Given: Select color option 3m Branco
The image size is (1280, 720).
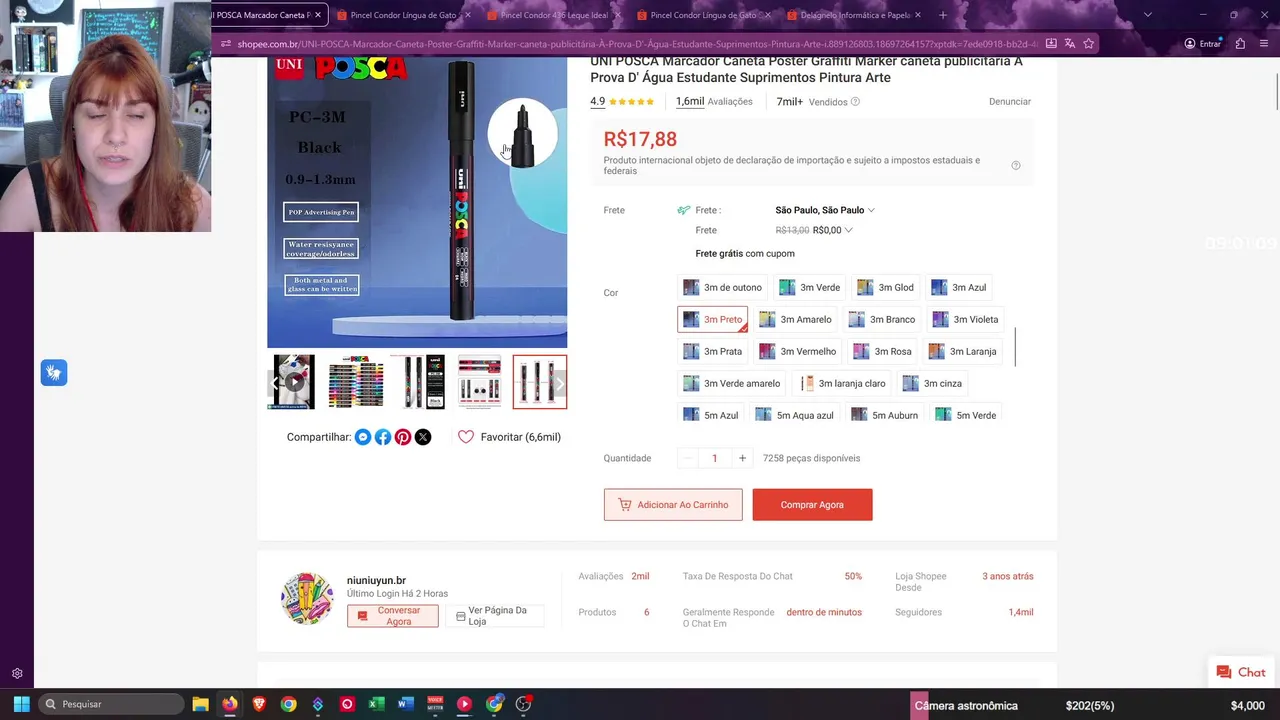Looking at the screenshot, I should 882,320.
